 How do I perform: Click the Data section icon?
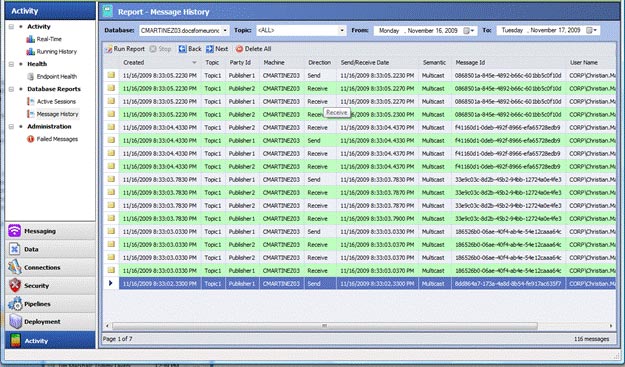(x=14, y=249)
